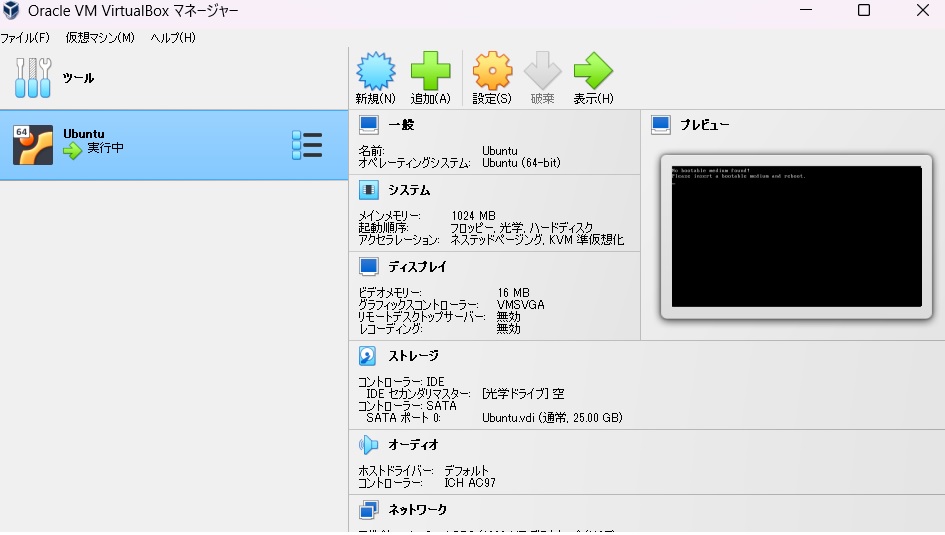This screenshot has height=535, width=945.
Task: Click the Display (ディスプレイ) section title
Action: [417, 266]
